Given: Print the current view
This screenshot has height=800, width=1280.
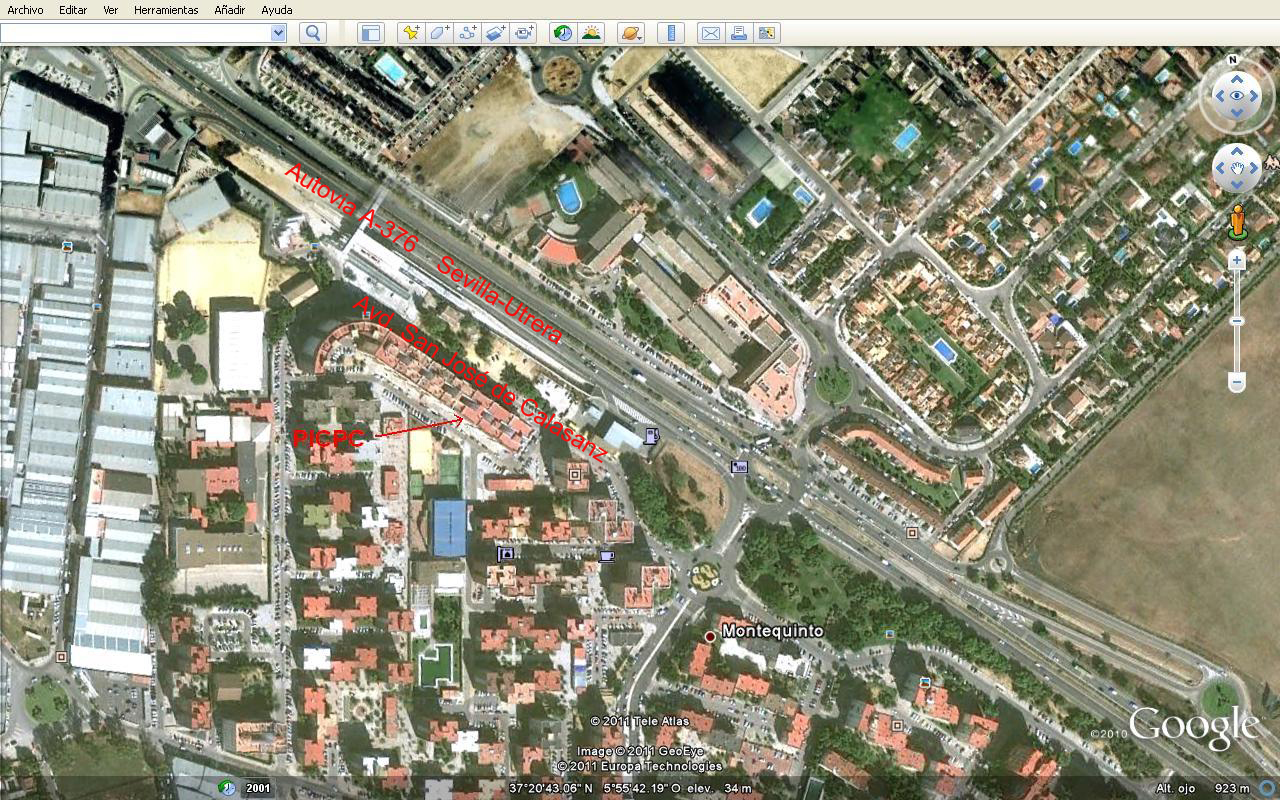Looking at the screenshot, I should click(739, 33).
